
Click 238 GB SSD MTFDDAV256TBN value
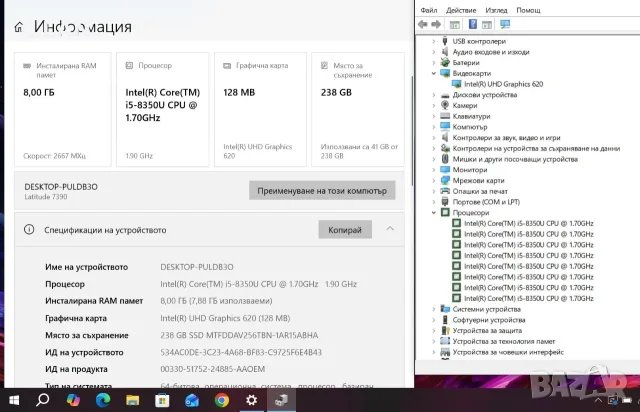click(x=239, y=335)
